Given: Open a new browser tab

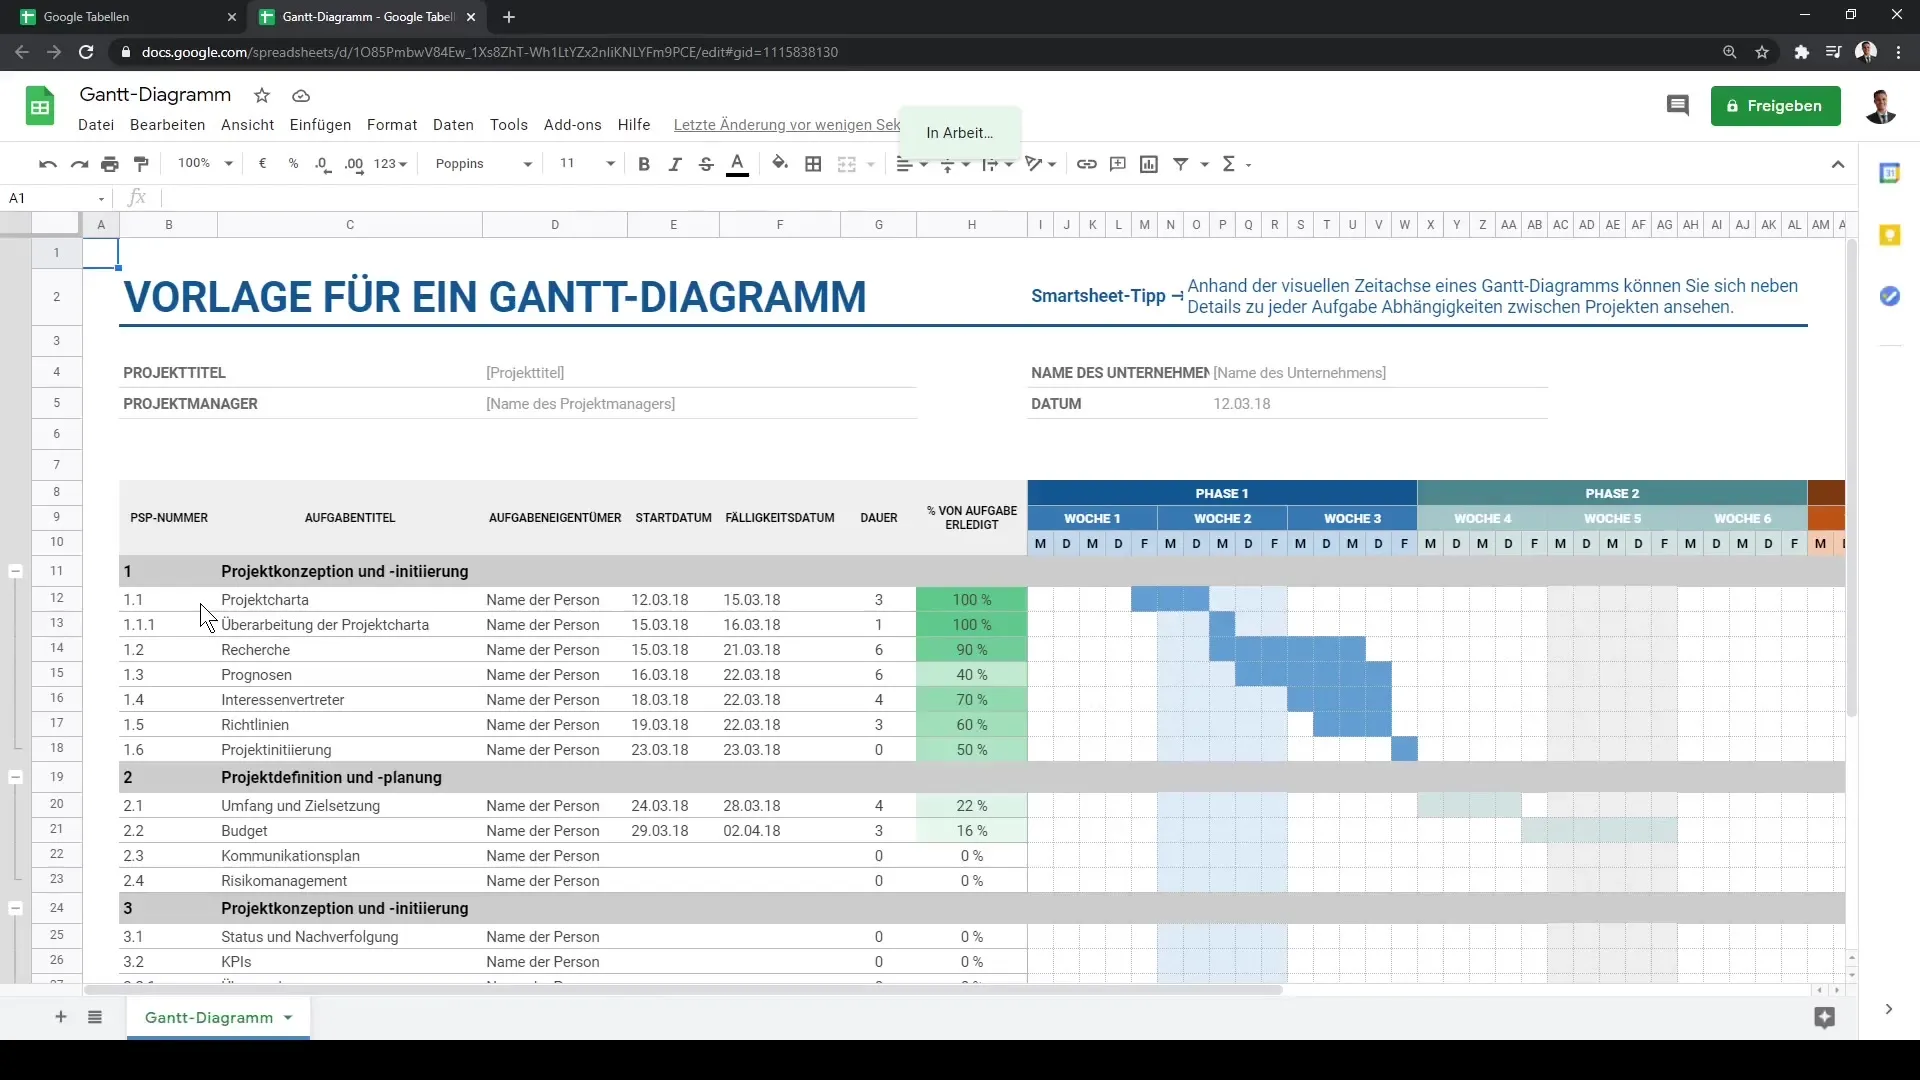Looking at the screenshot, I should pyautogui.click(x=509, y=17).
